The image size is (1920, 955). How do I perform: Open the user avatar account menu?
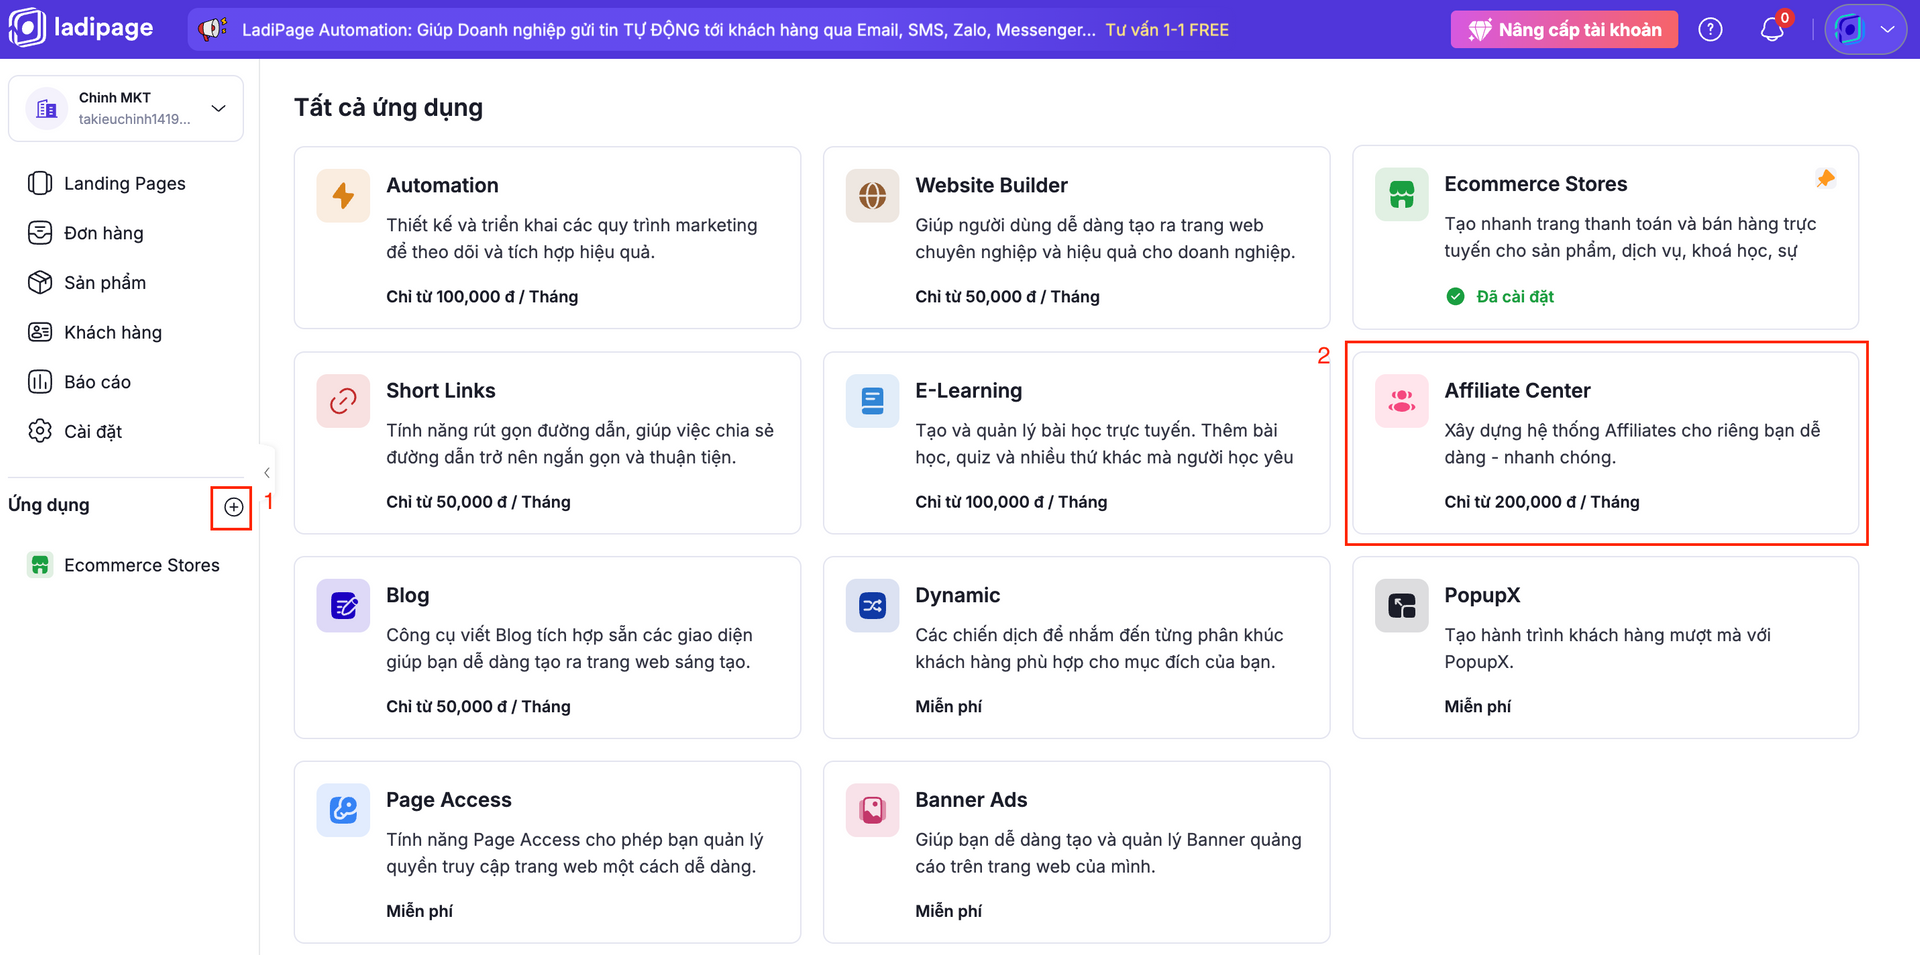tap(1865, 29)
